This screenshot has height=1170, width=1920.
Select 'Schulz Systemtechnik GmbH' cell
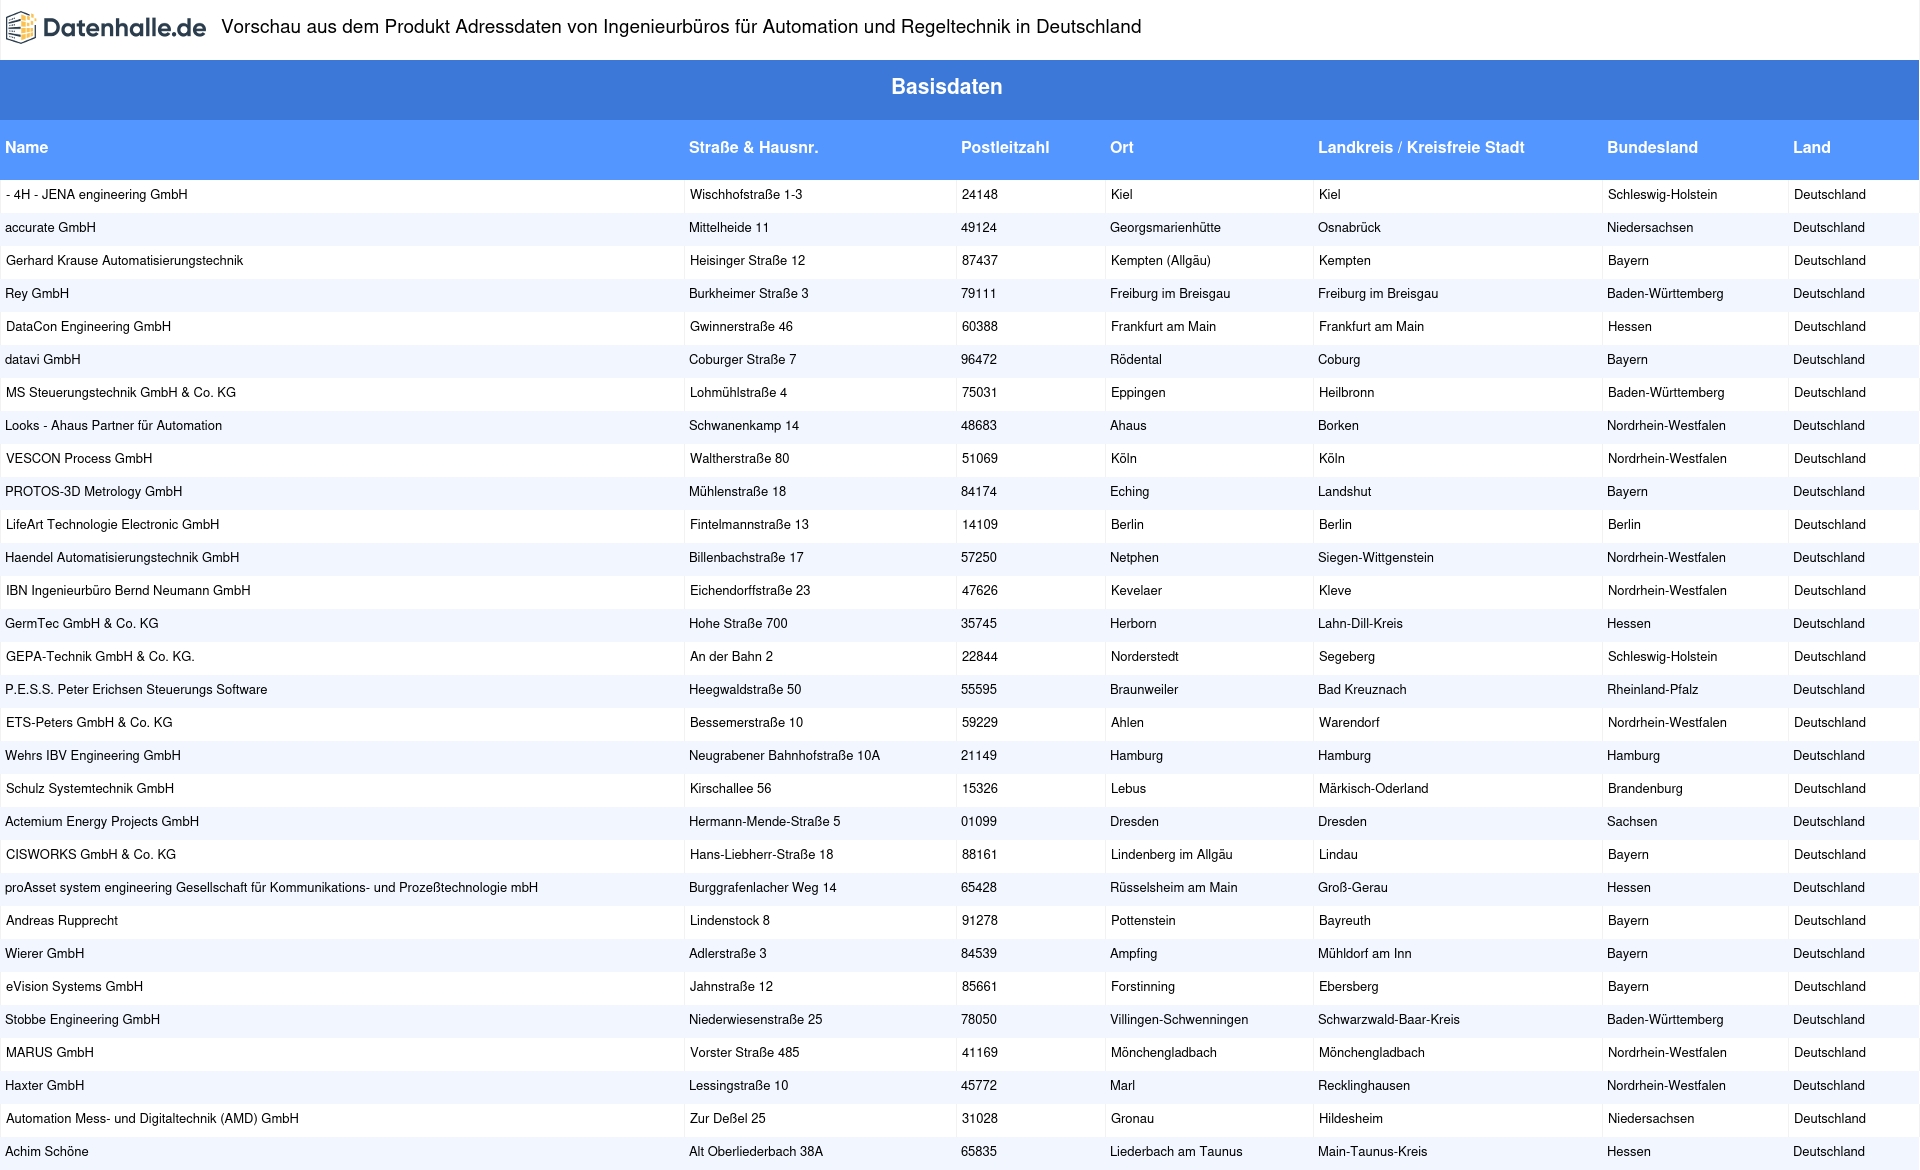tap(90, 789)
